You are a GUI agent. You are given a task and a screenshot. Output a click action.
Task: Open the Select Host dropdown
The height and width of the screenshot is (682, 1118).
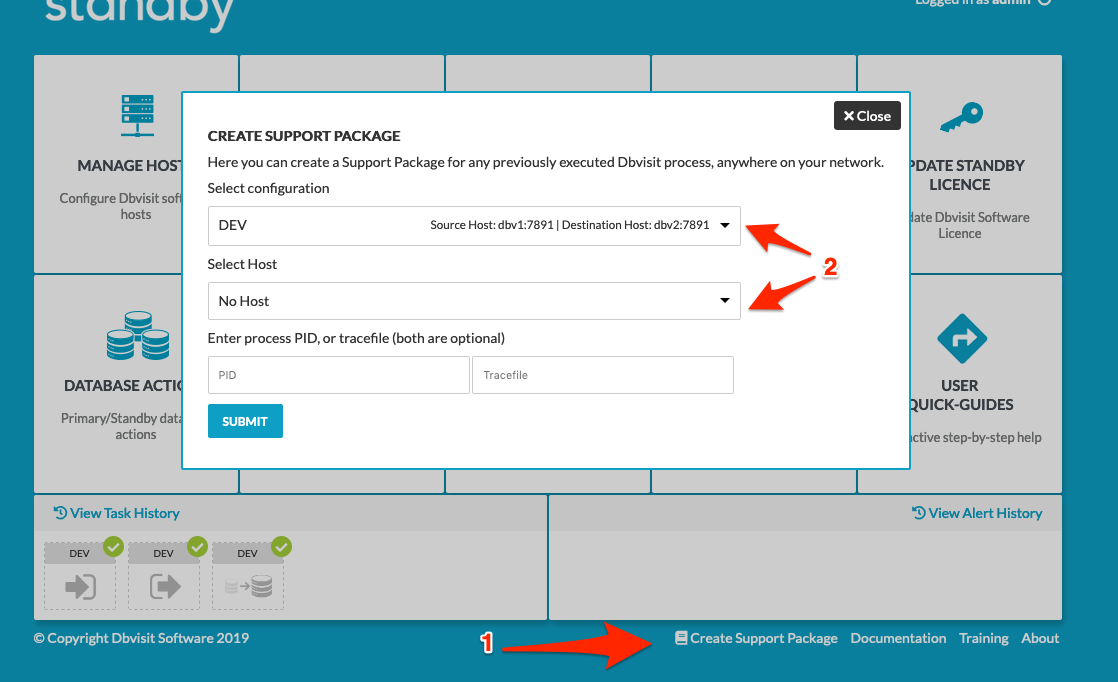474,301
